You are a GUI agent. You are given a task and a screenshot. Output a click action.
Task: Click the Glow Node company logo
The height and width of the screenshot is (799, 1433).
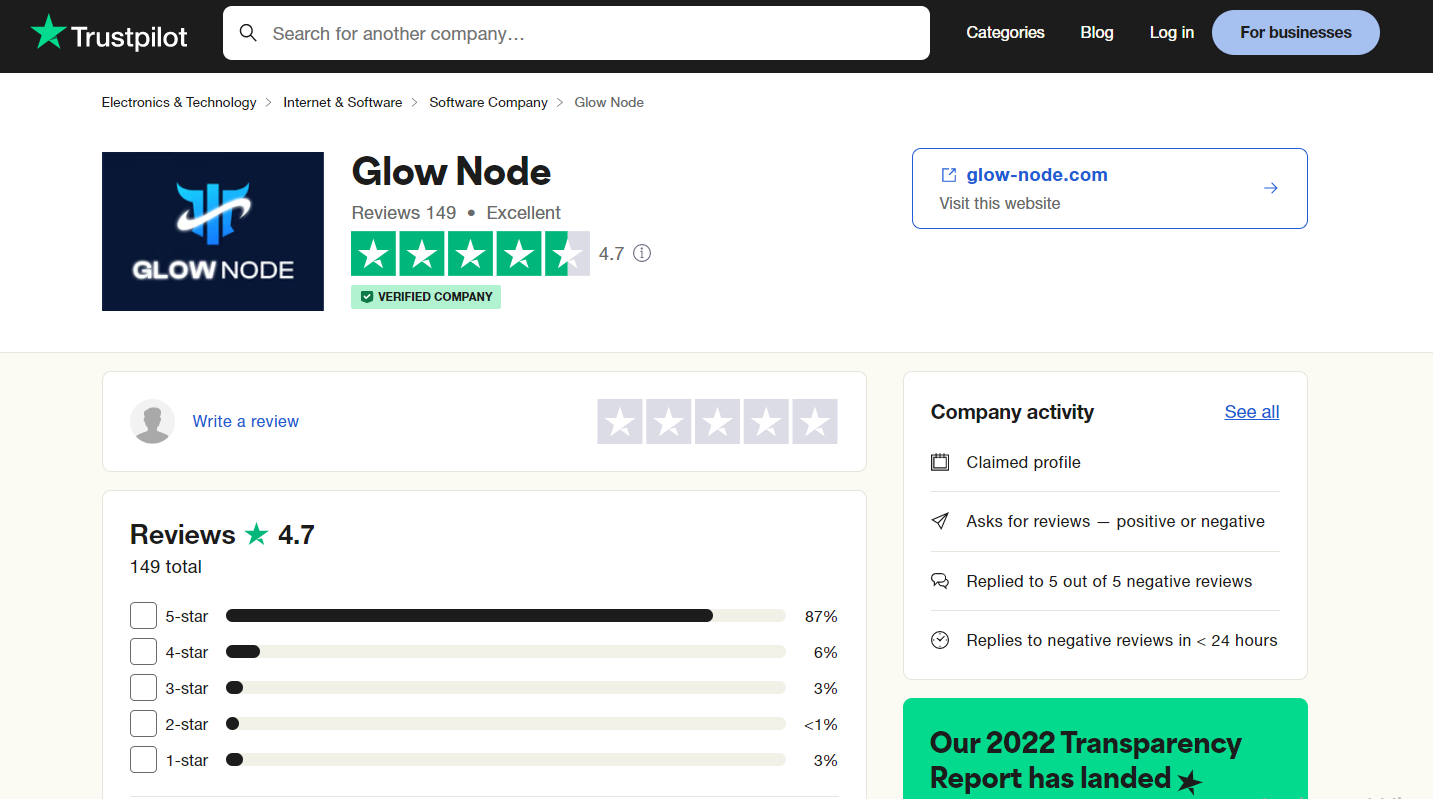coord(213,231)
